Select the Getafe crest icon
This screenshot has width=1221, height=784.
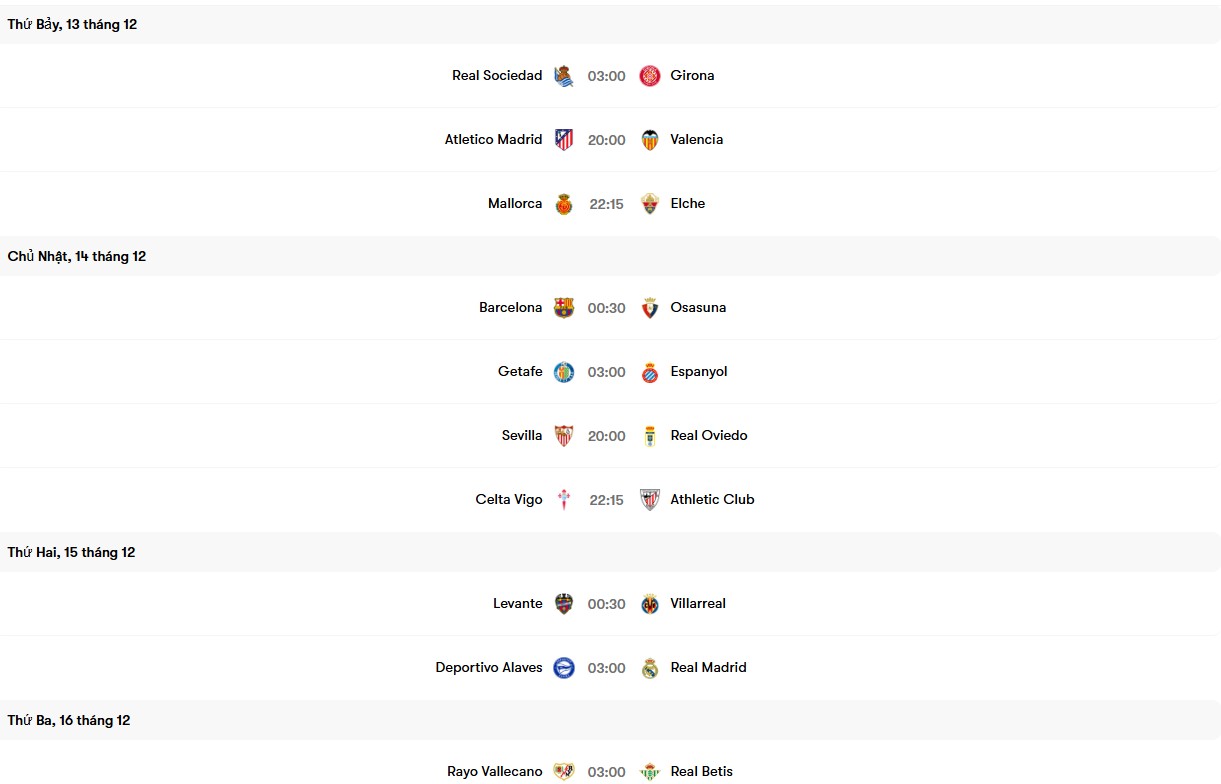tap(564, 372)
